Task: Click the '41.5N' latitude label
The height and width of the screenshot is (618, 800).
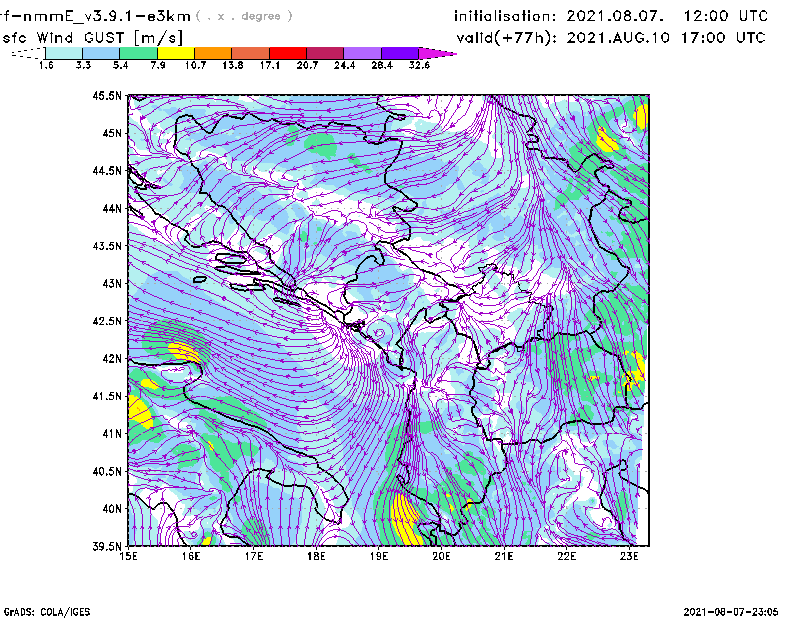Action: tap(107, 396)
